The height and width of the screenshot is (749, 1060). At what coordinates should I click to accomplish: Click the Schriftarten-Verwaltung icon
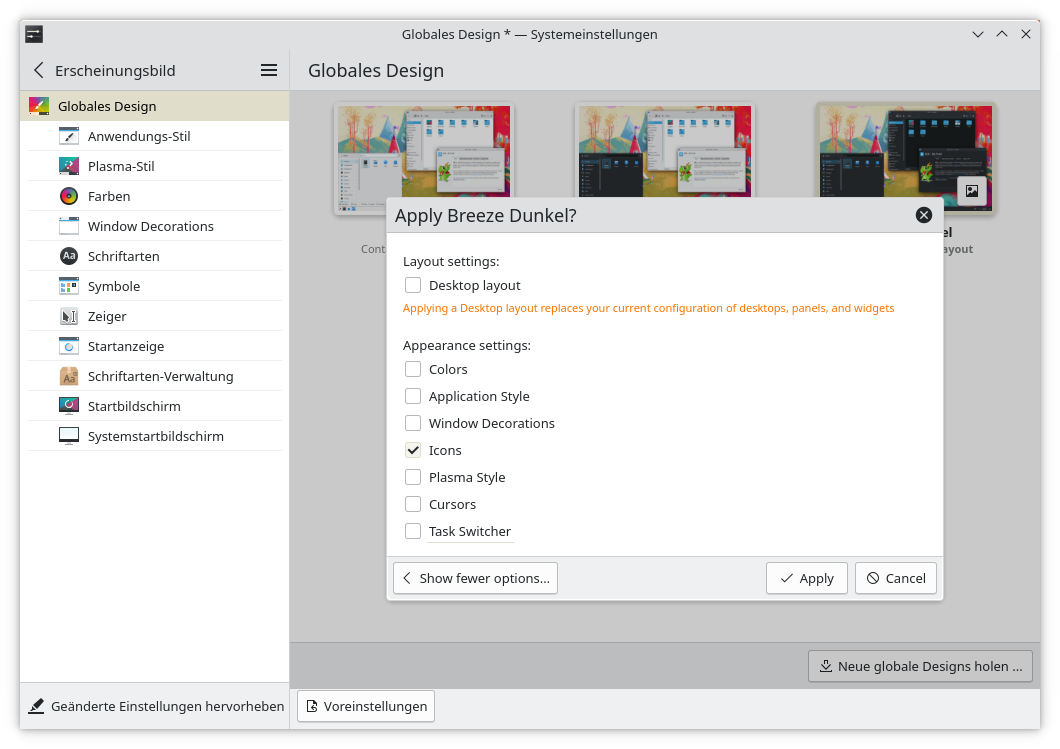click(x=69, y=376)
